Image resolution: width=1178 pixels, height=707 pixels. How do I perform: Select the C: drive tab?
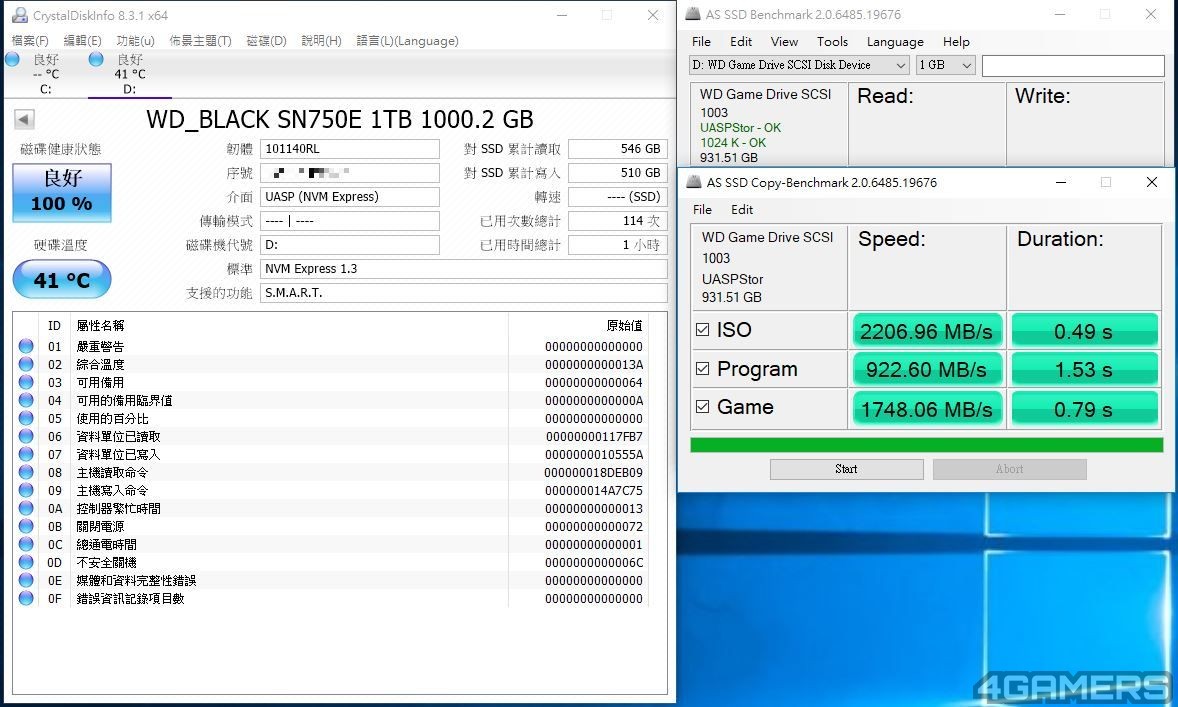point(46,74)
